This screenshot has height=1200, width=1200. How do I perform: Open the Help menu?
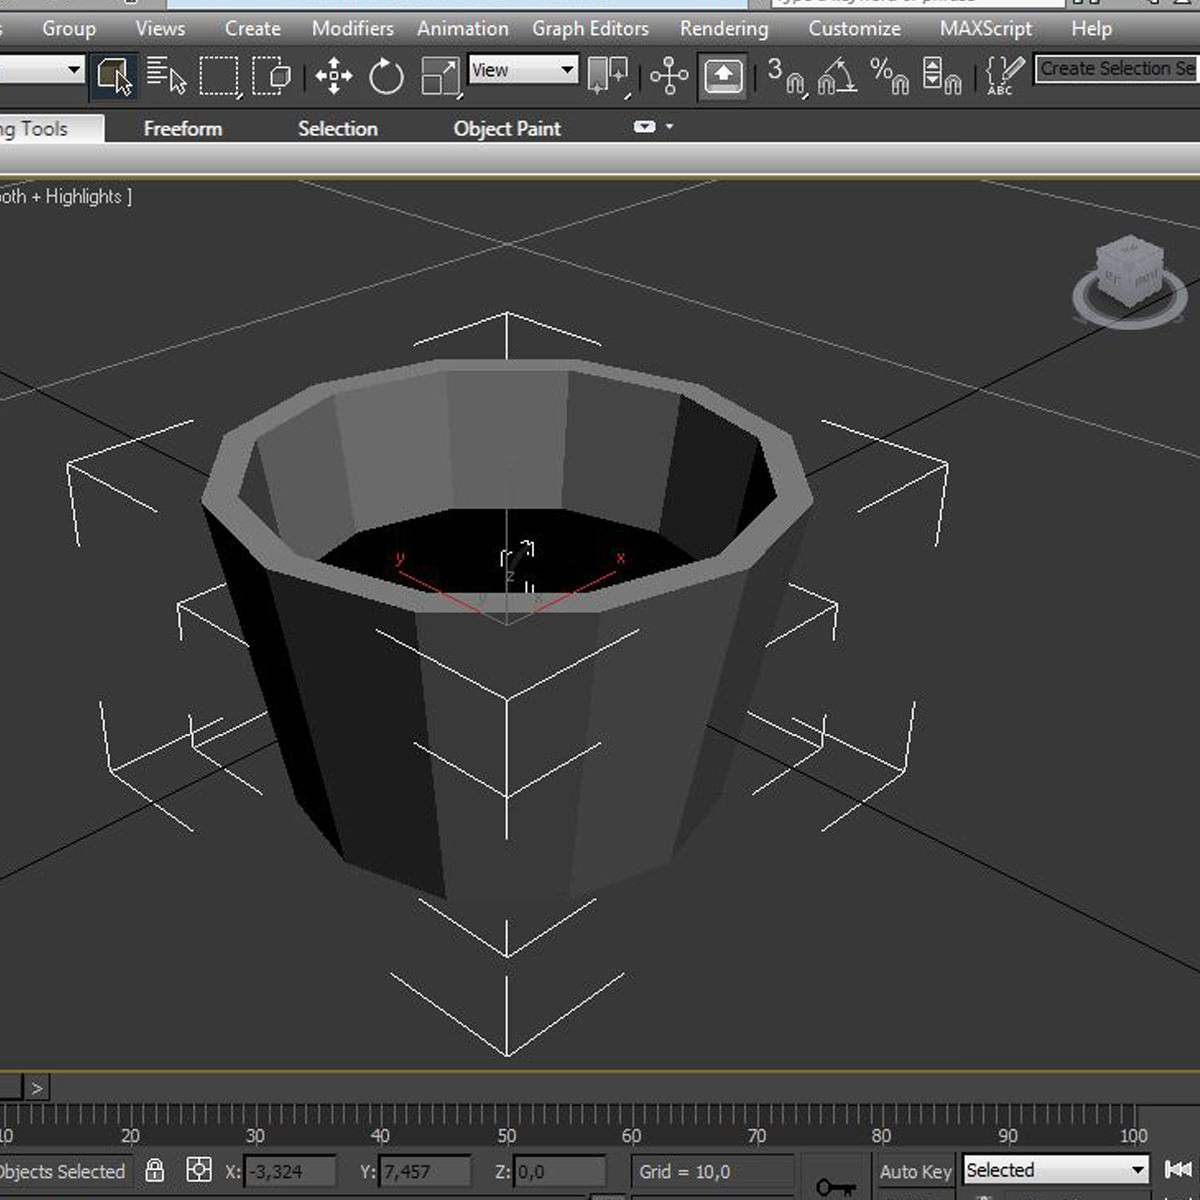pos(1091,29)
